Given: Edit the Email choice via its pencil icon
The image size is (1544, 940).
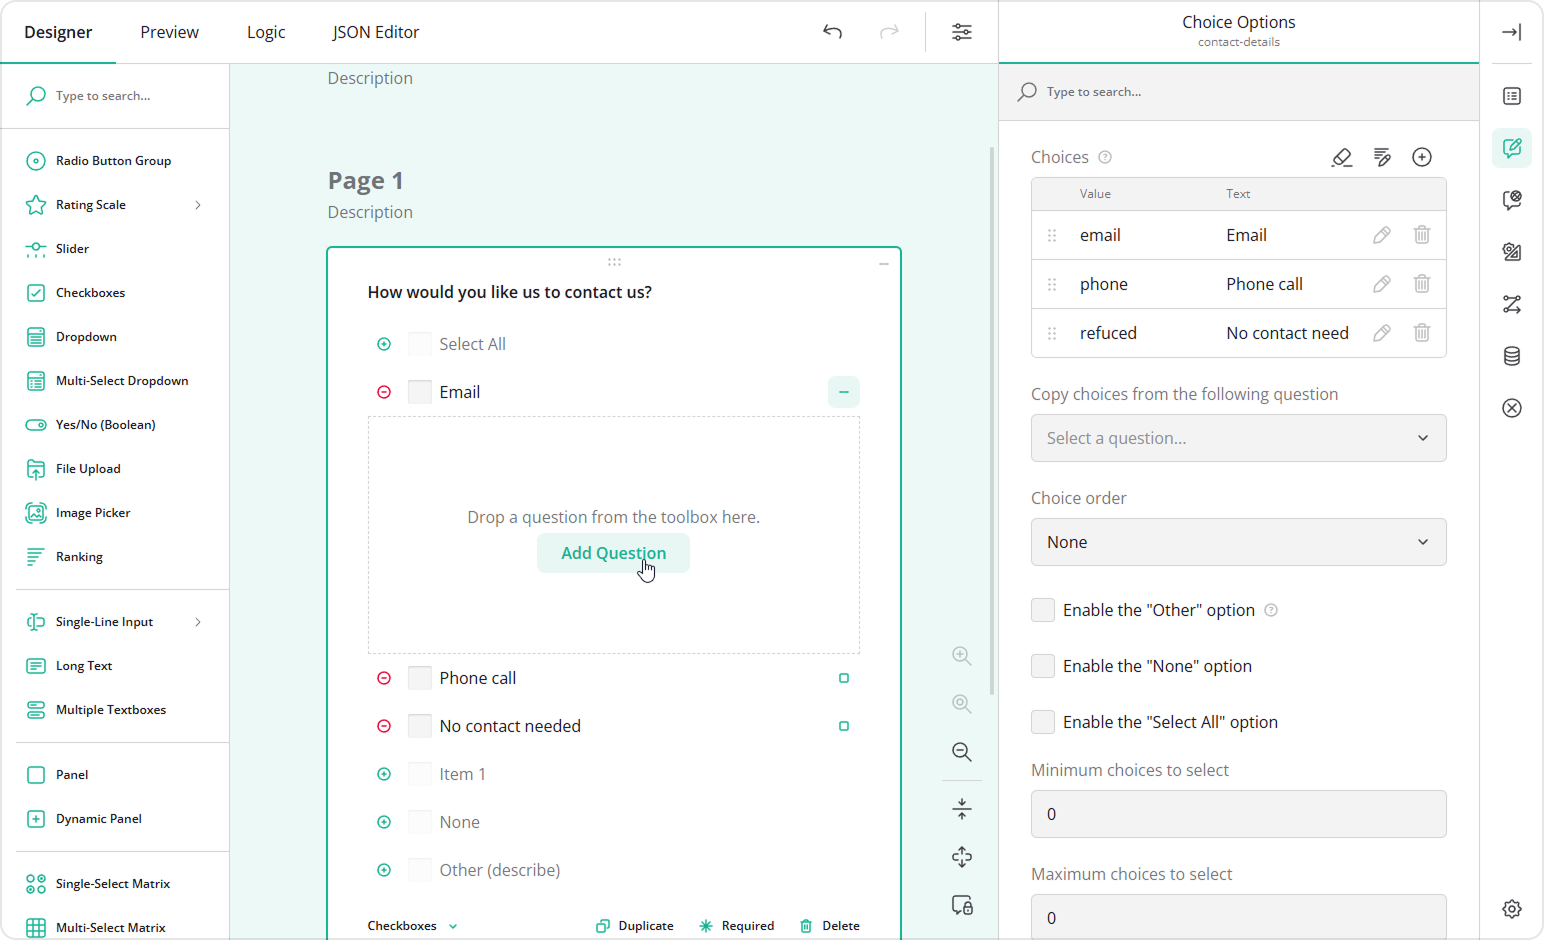Looking at the screenshot, I should click(x=1381, y=234).
